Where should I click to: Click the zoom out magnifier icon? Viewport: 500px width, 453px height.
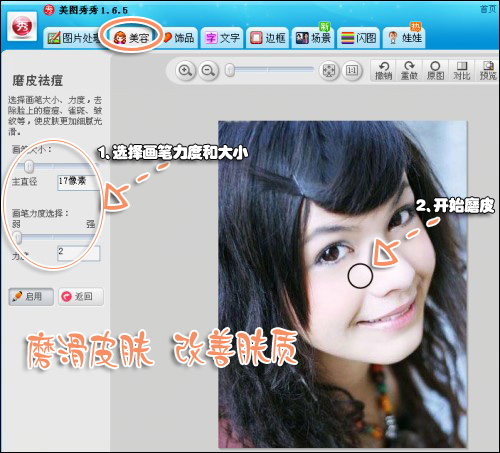[x=209, y=71]
